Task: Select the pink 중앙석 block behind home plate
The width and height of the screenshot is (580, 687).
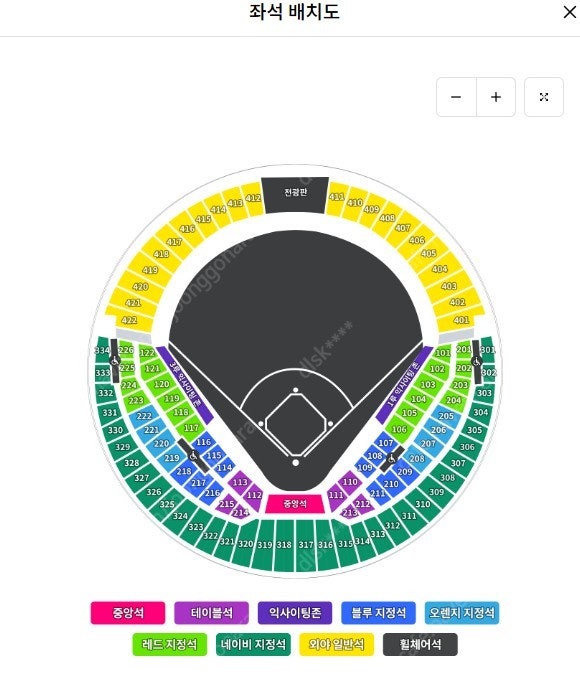Action: [295, 504]
